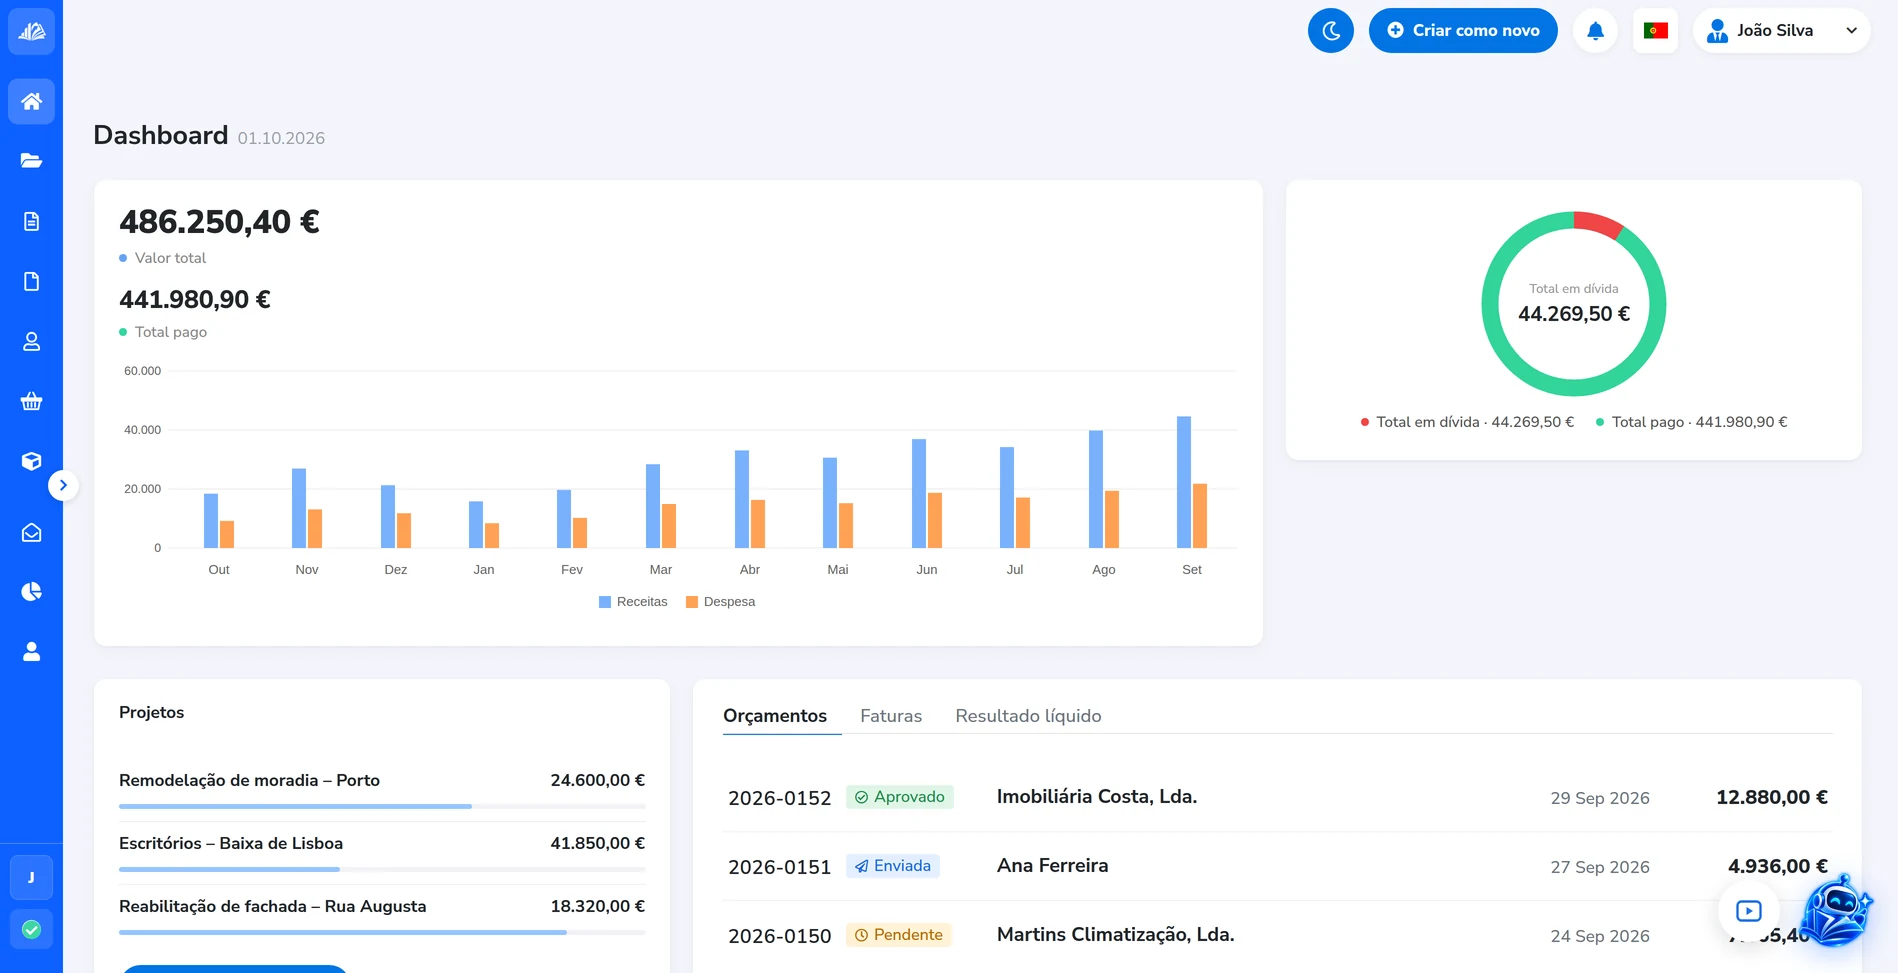The width and height of the screenshot is (1898, 973).
Task: Switch to the Resultado líquido tab
Action: [x=1028, y=716]
